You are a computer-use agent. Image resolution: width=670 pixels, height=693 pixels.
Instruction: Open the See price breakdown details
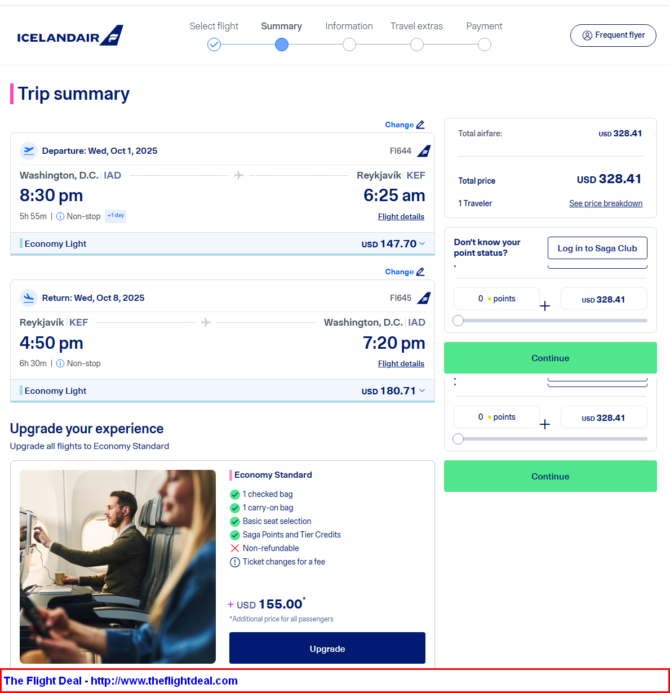pyautogui.click(x=605, y=203)
